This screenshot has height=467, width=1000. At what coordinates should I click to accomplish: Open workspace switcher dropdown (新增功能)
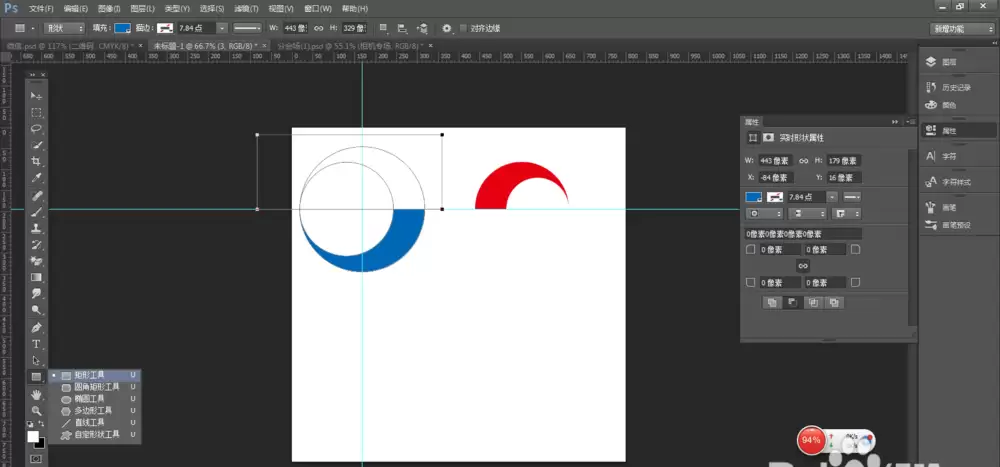[x=962, y=29]
